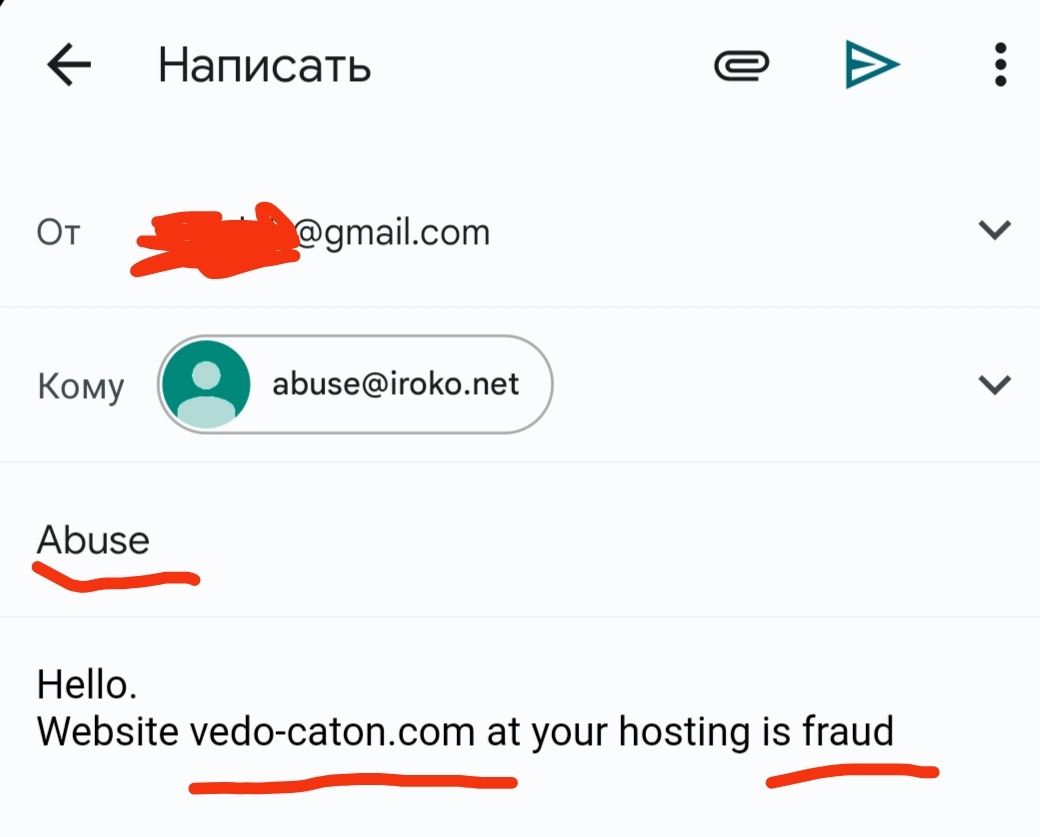Screen dimensions: 1040x837
Task: Focus the Abuse subject field
Action: tap(520, 540)
